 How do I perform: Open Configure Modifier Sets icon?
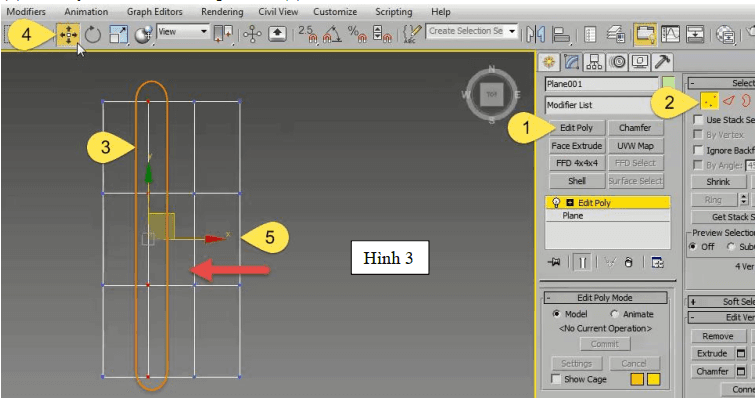tap(657, 262)
